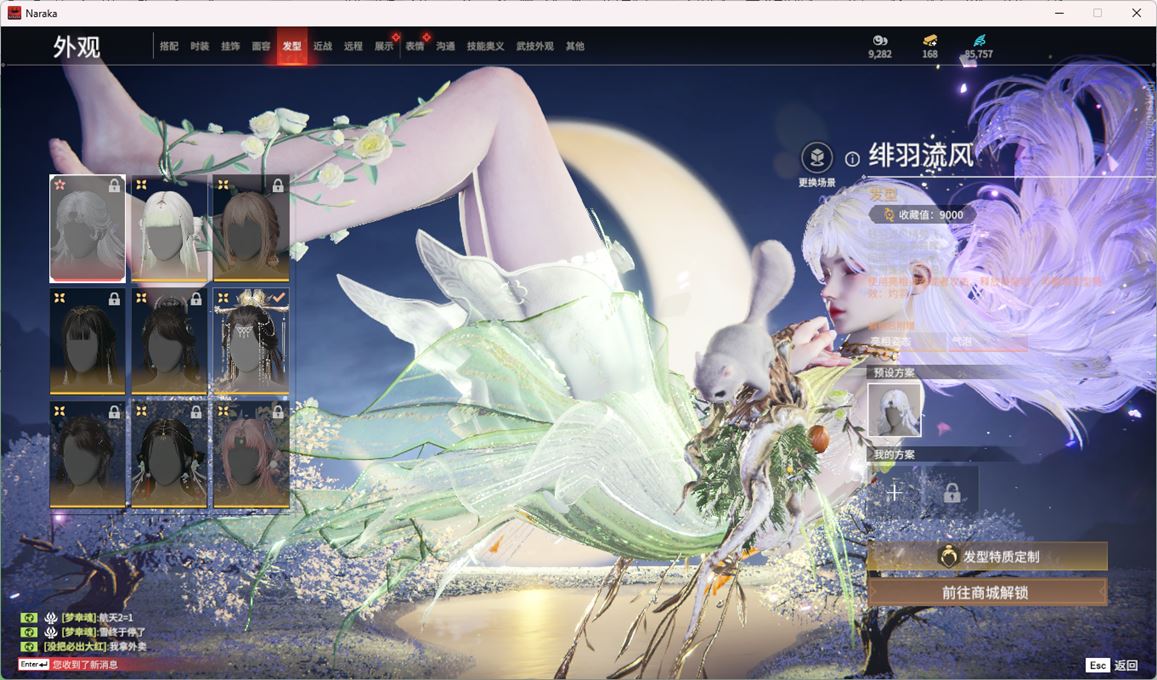1157x680 pixels.
Task: Switch to the 搭配 tab
Action: 169,46
